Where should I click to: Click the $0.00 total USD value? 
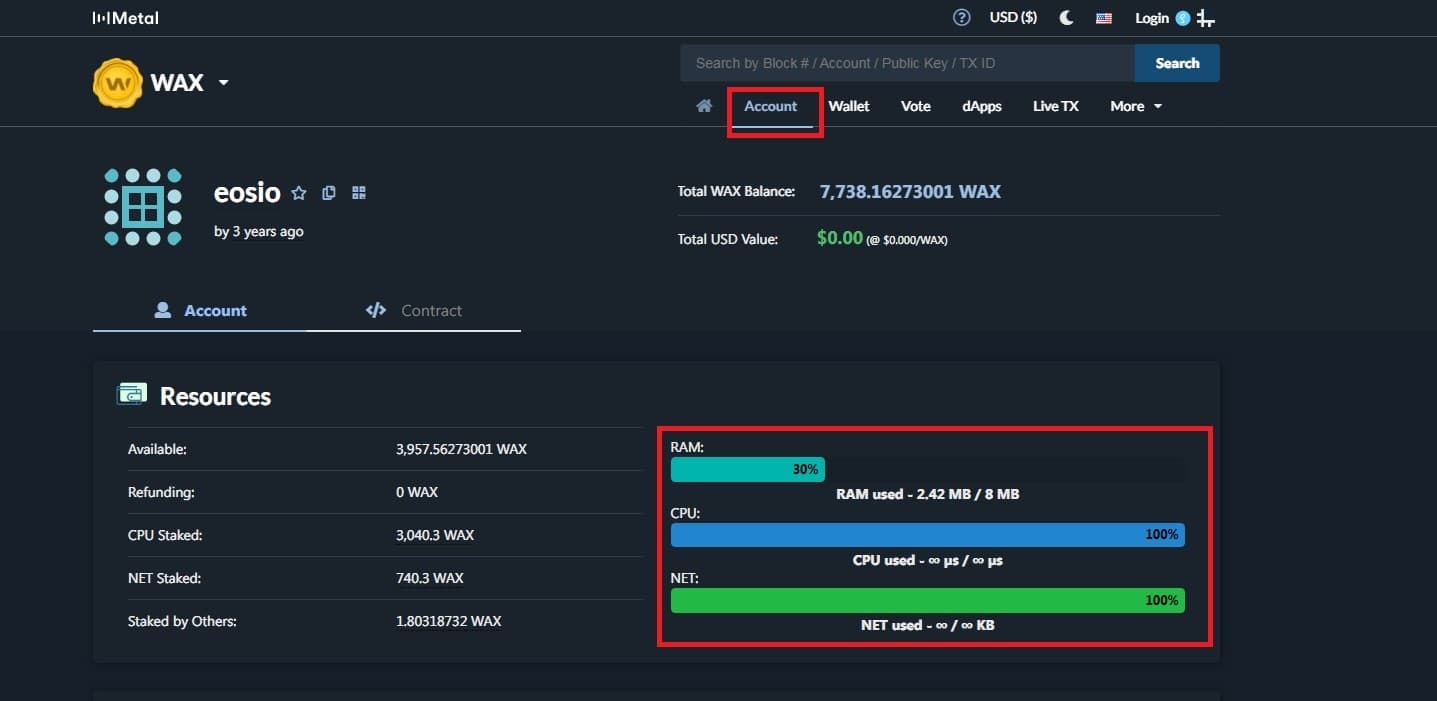click(x=840, y=238)
